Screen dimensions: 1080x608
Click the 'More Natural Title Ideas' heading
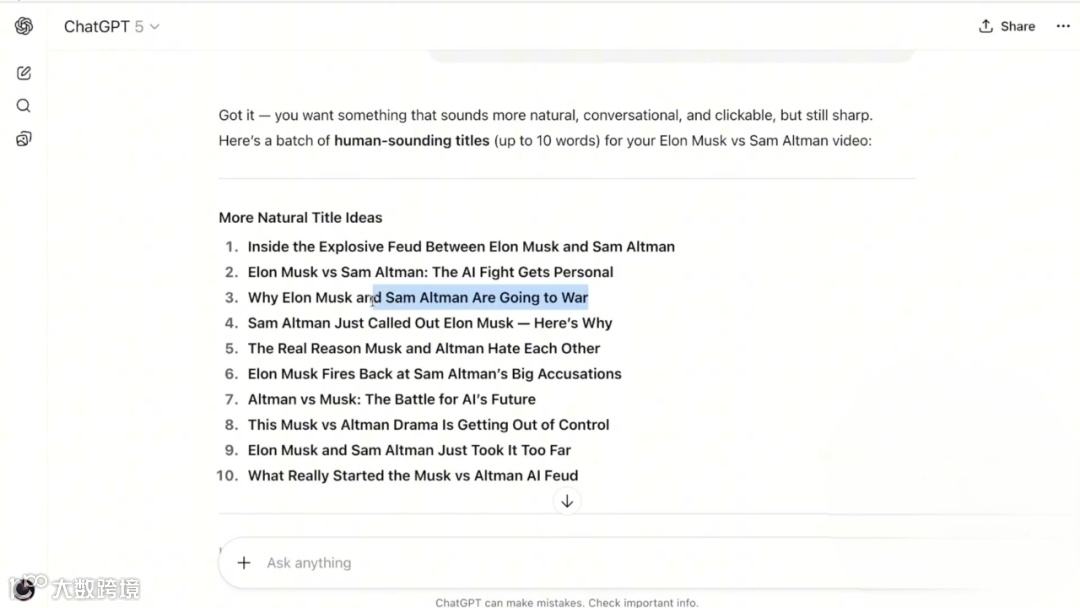coord(300,218)
